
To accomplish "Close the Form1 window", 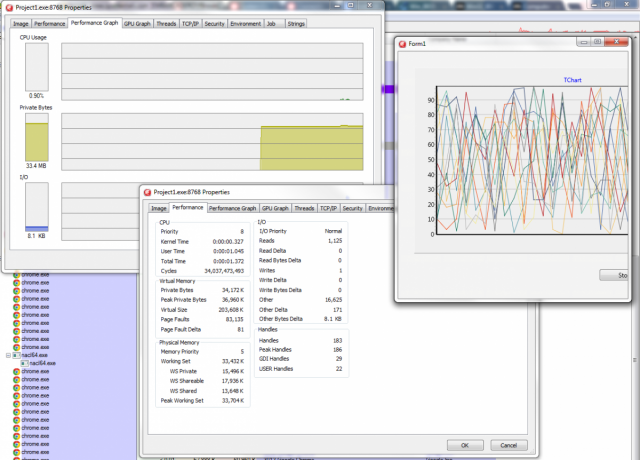I will [x=616, y=42].
